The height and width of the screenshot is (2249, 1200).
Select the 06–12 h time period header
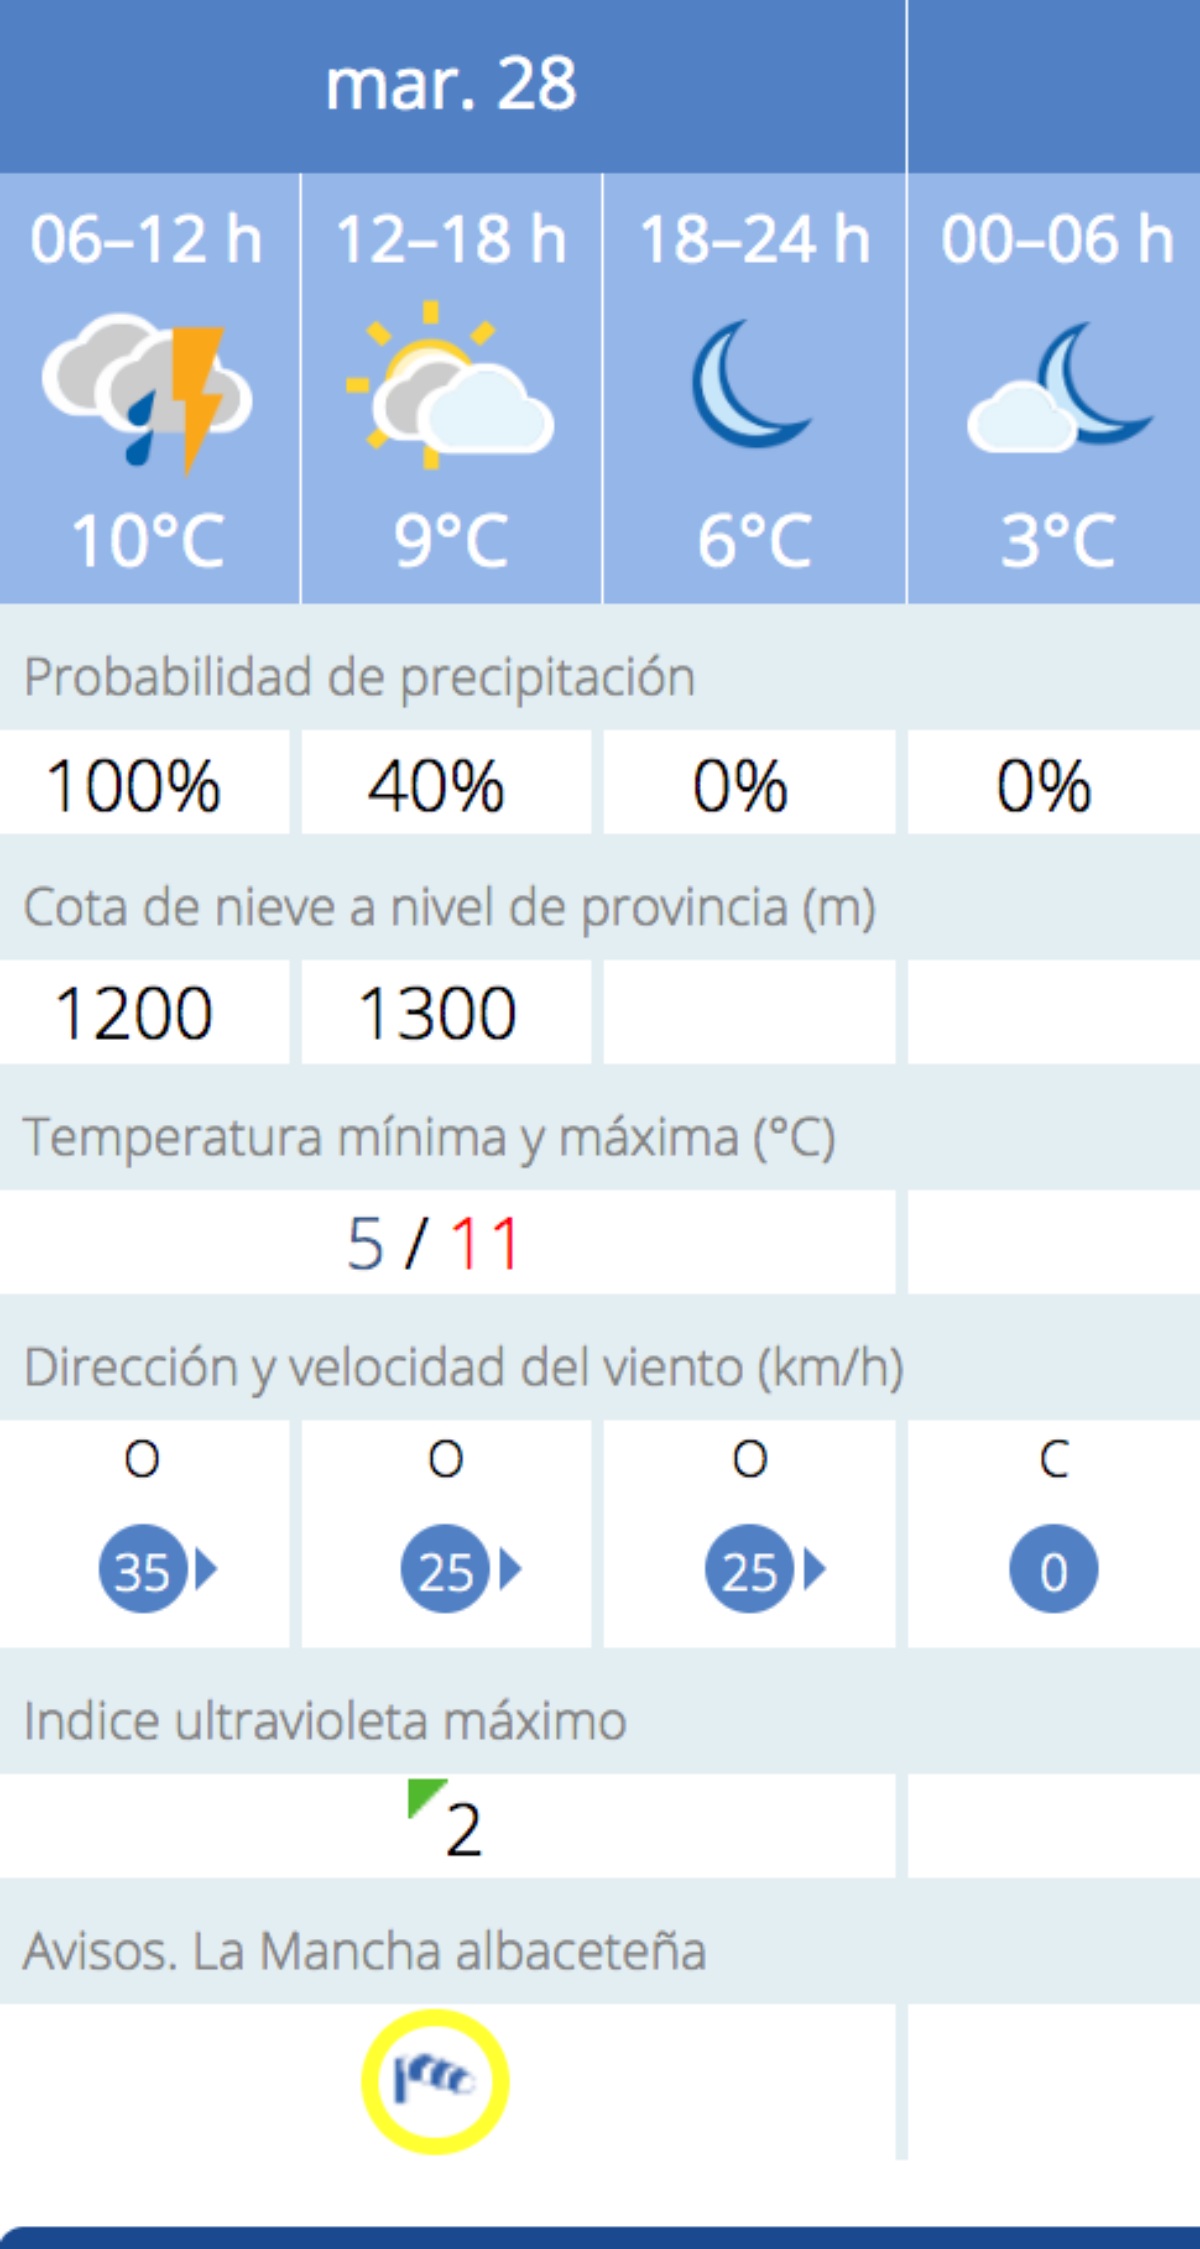[x=147, y=239]
